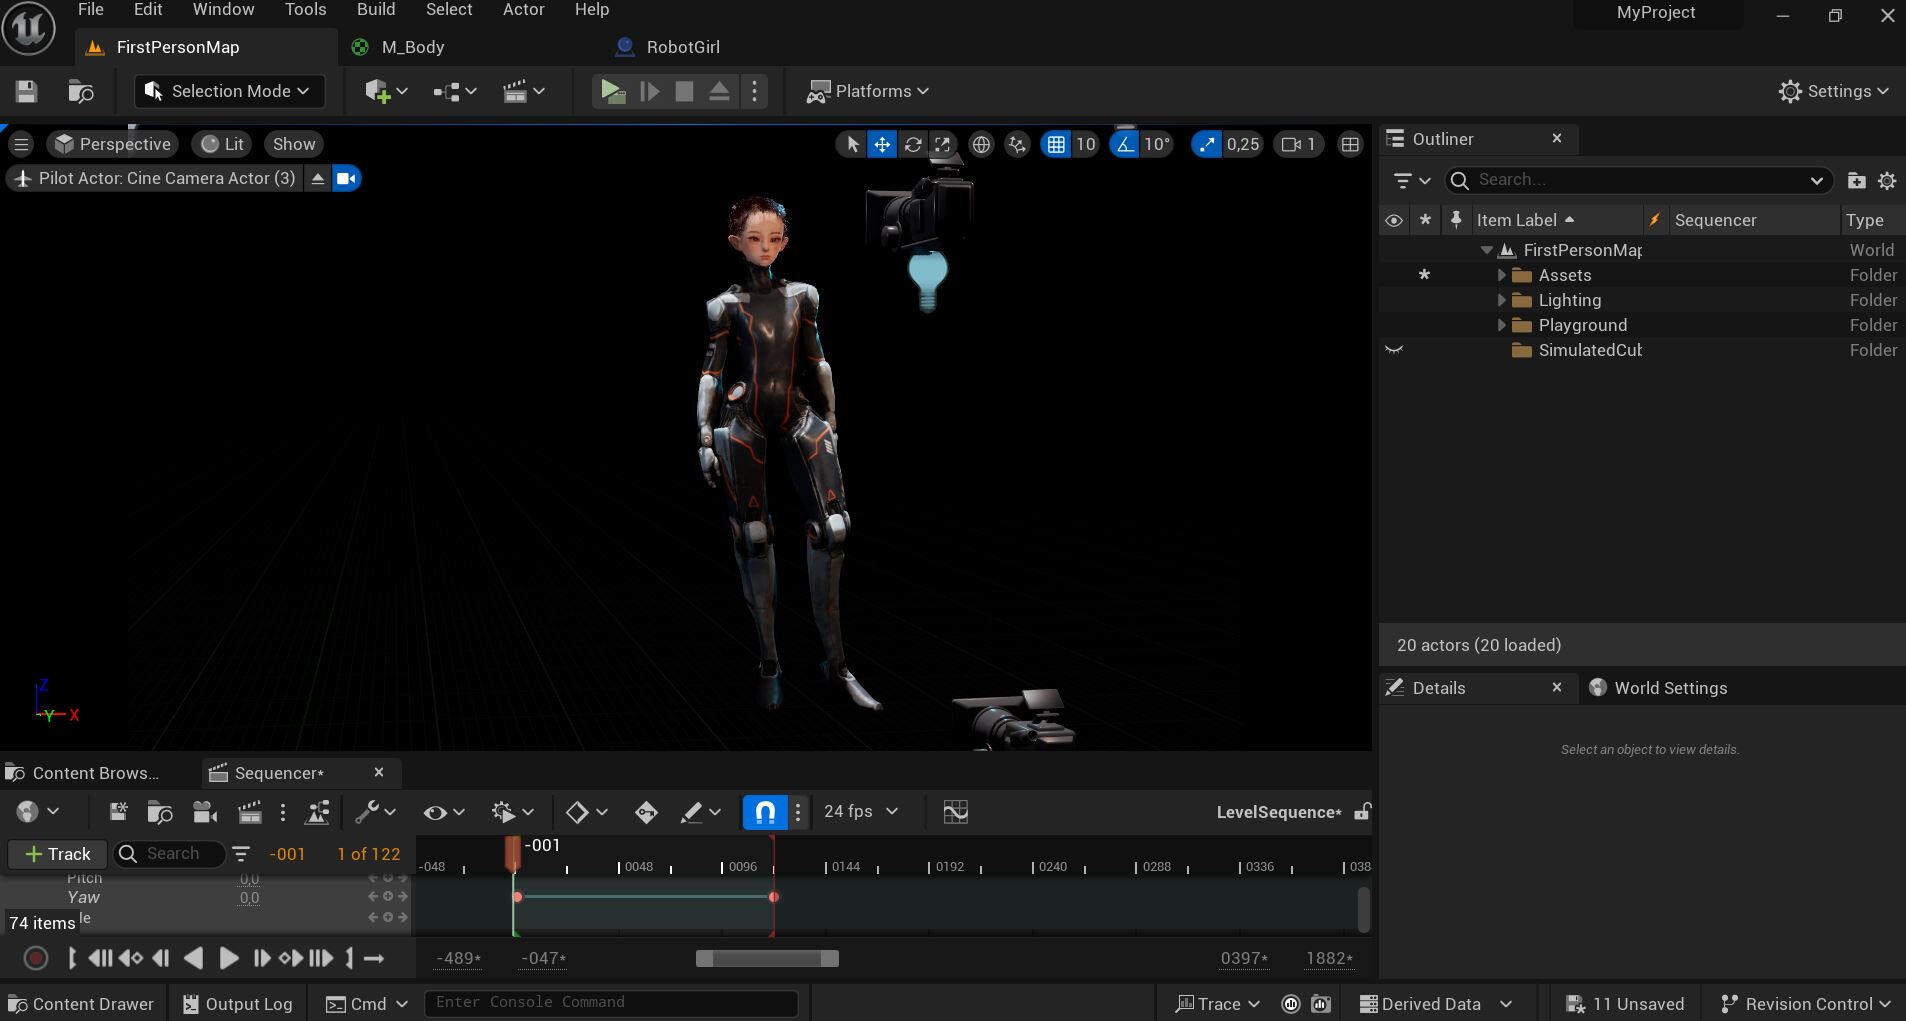Click the Play in editor green arrow

(x=612, y=91)
